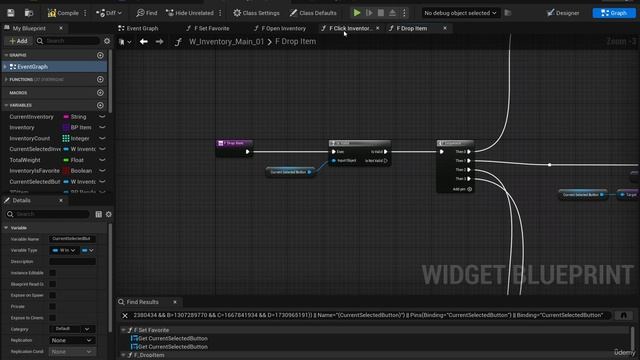
Task: Open the Compile options menu (three dots)
Action: click(x=85, y=13)
